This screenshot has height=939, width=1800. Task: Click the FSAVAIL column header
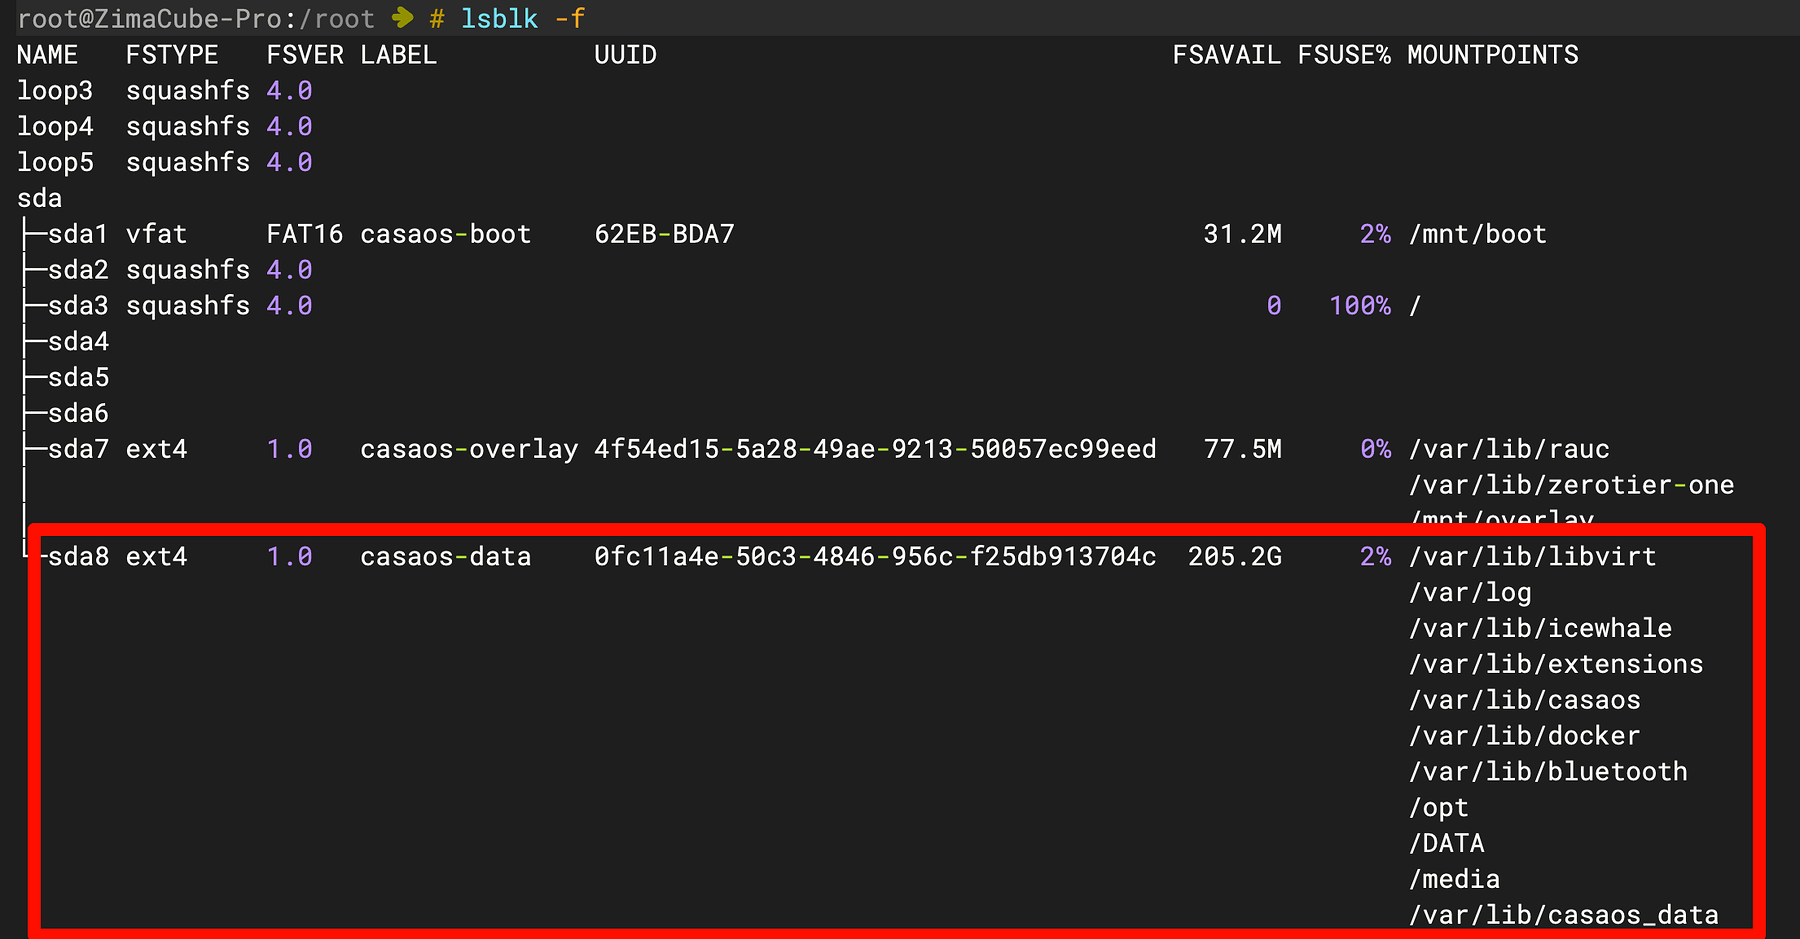pos(1226,55)
